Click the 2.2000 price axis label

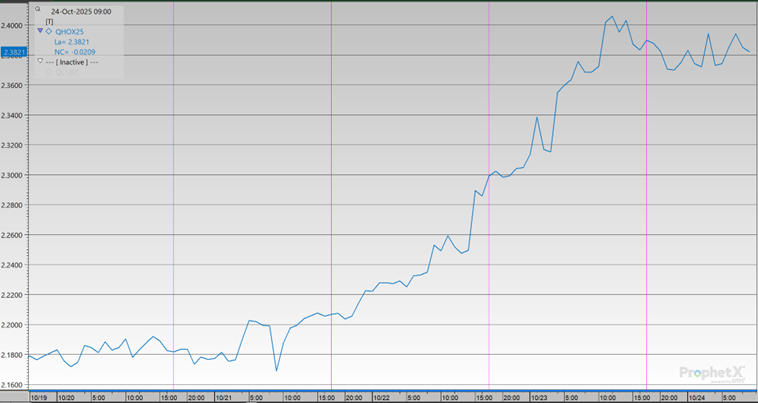[13, 325]
